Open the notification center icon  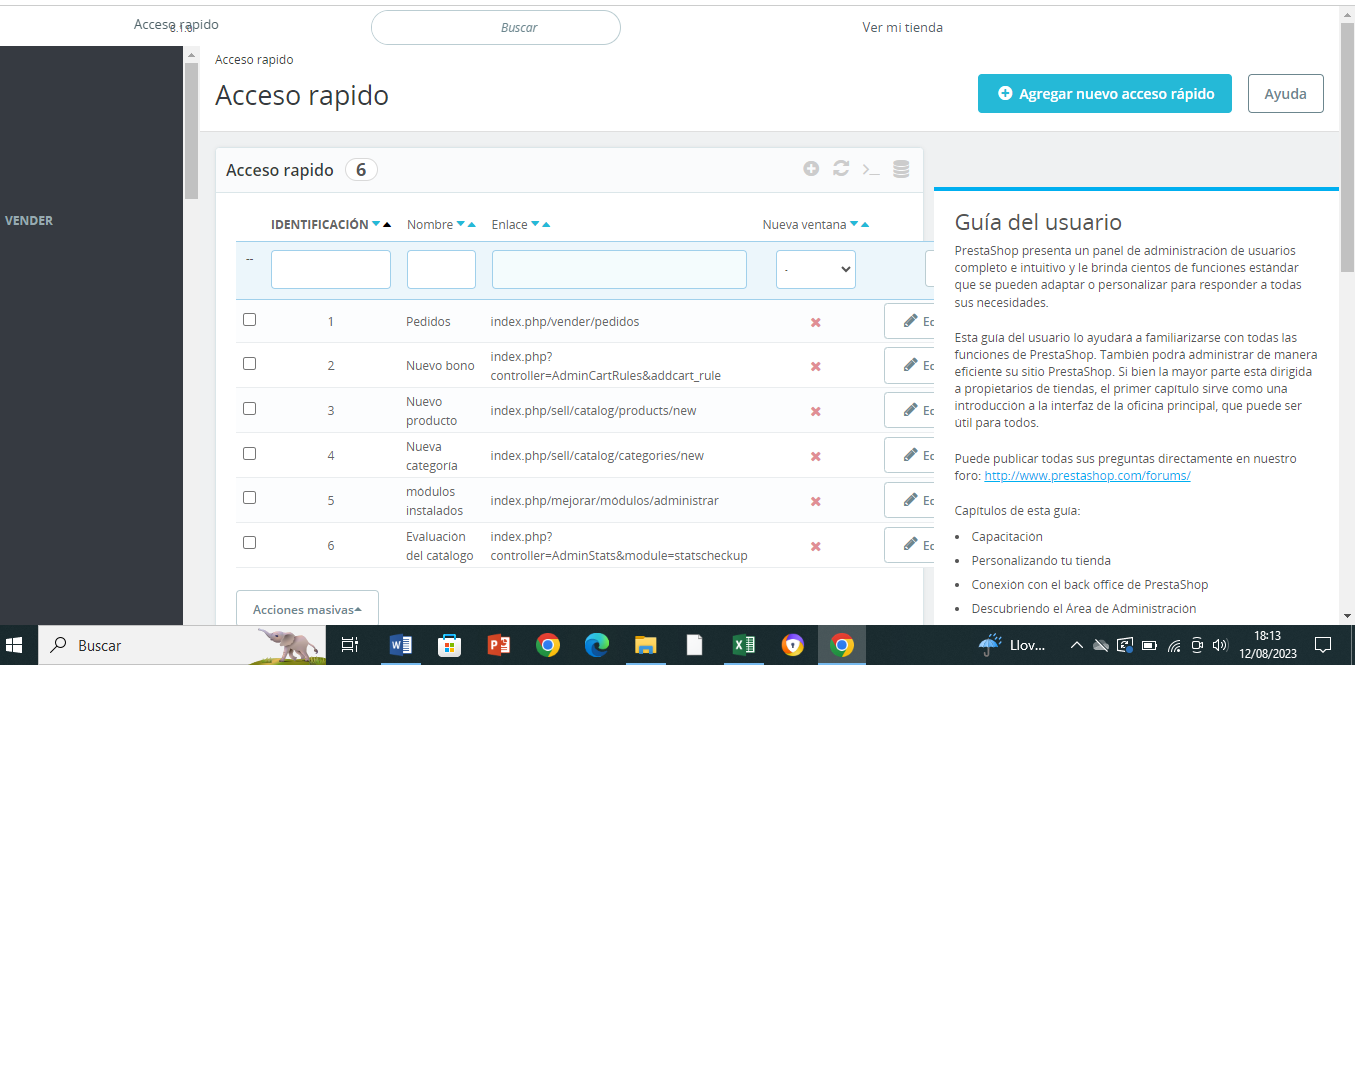[x=1323, y=645]
